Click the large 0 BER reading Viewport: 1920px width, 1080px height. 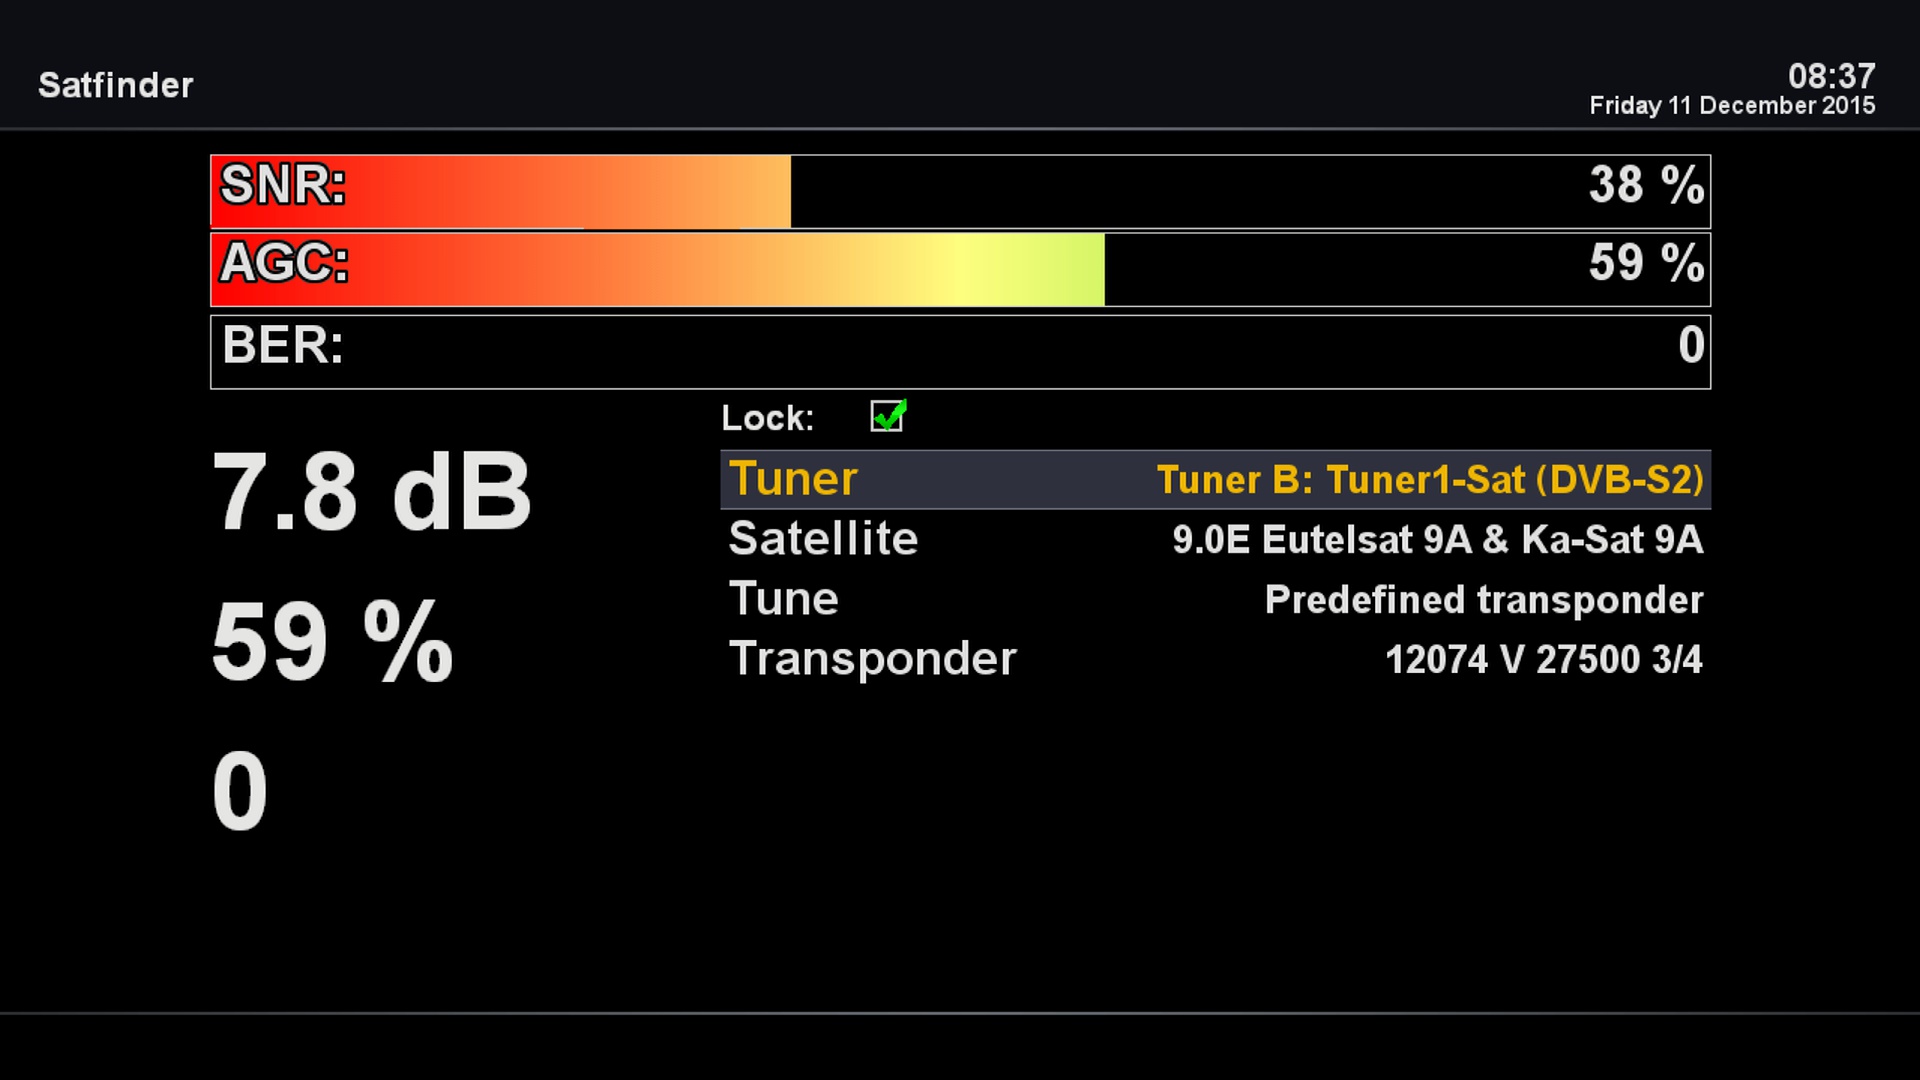click(240, 791)
